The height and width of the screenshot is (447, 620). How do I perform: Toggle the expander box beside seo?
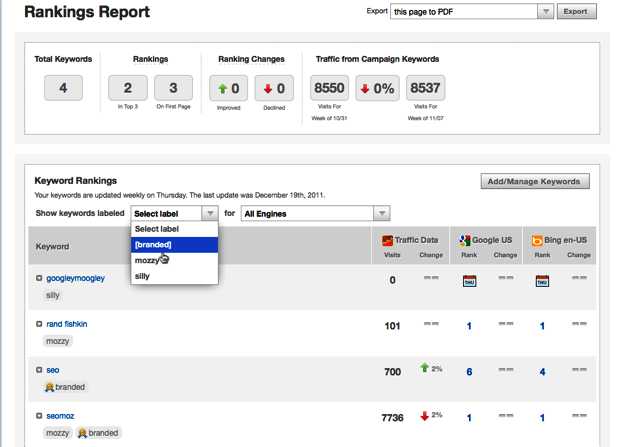(39, 370)
